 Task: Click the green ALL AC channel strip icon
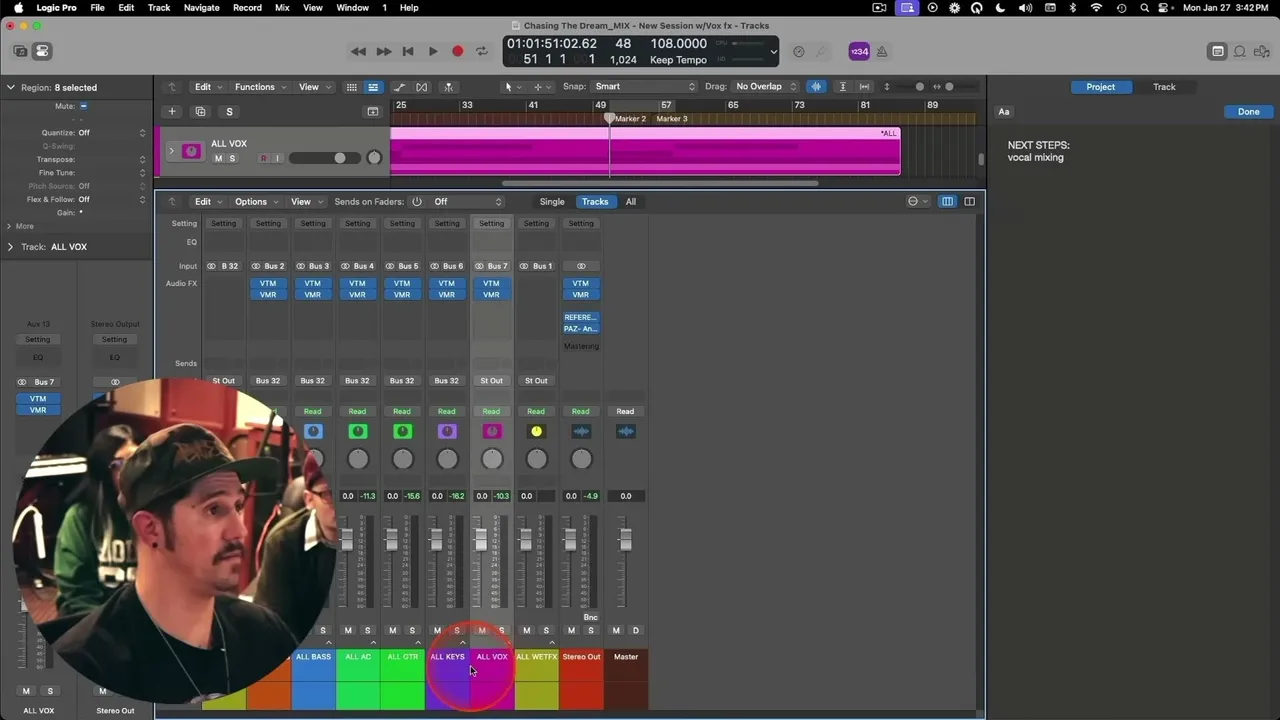357,431
